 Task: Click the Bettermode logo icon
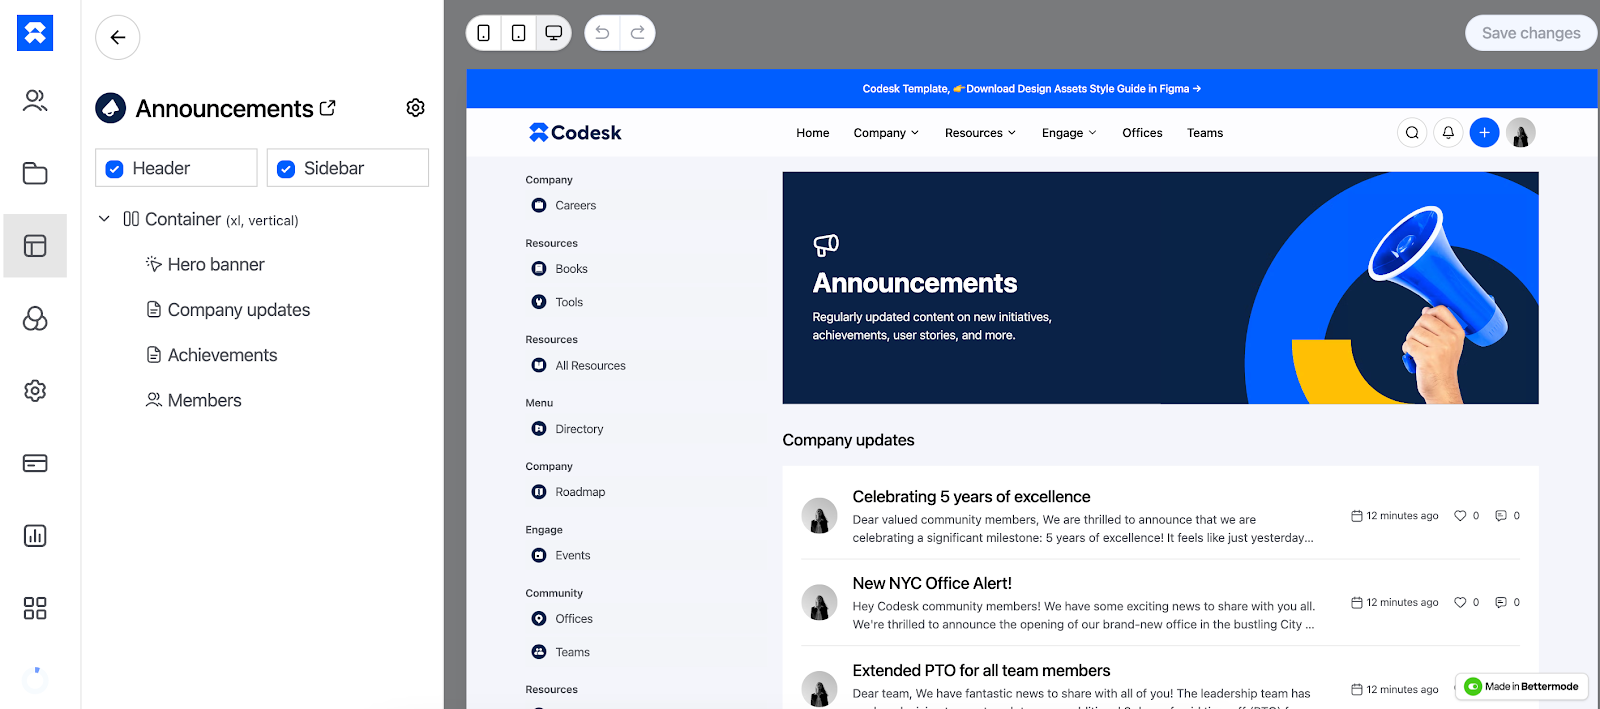coord(35,33)
